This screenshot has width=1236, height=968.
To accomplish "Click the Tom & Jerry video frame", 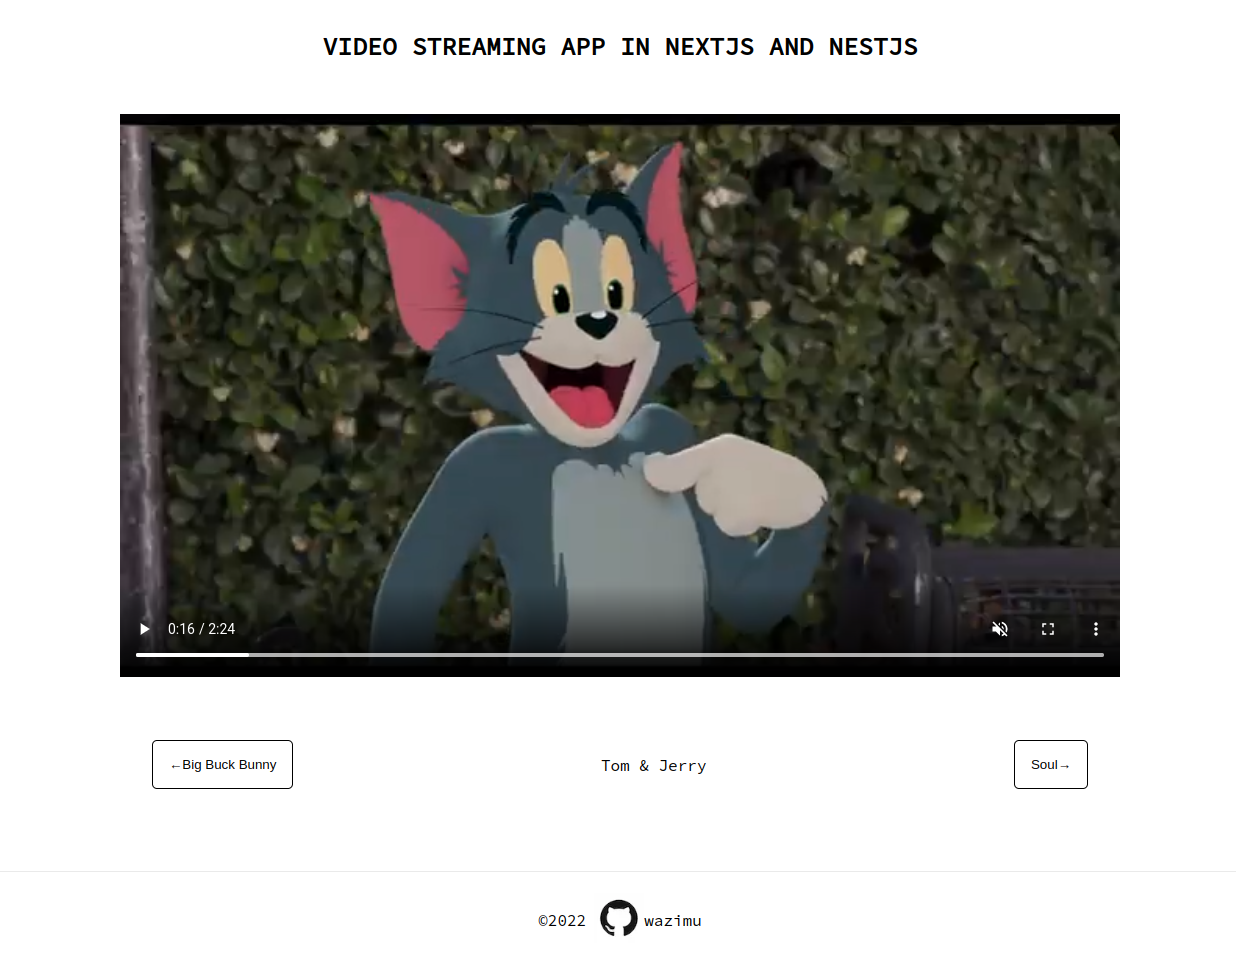I will (x=620, y=390).
